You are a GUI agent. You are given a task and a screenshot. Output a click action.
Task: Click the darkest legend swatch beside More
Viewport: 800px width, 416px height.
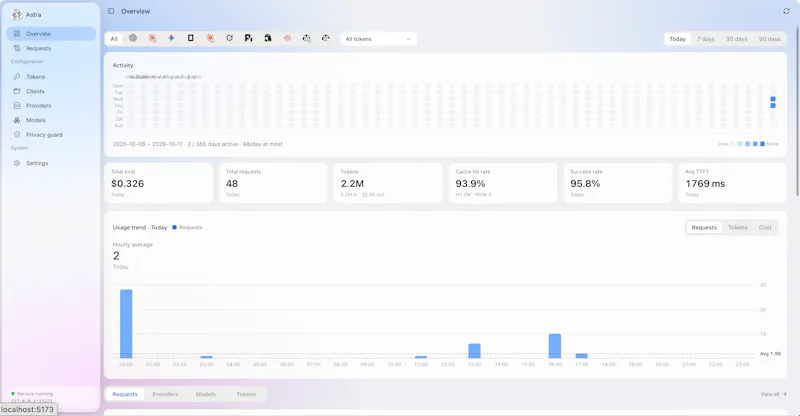point(762,144)
